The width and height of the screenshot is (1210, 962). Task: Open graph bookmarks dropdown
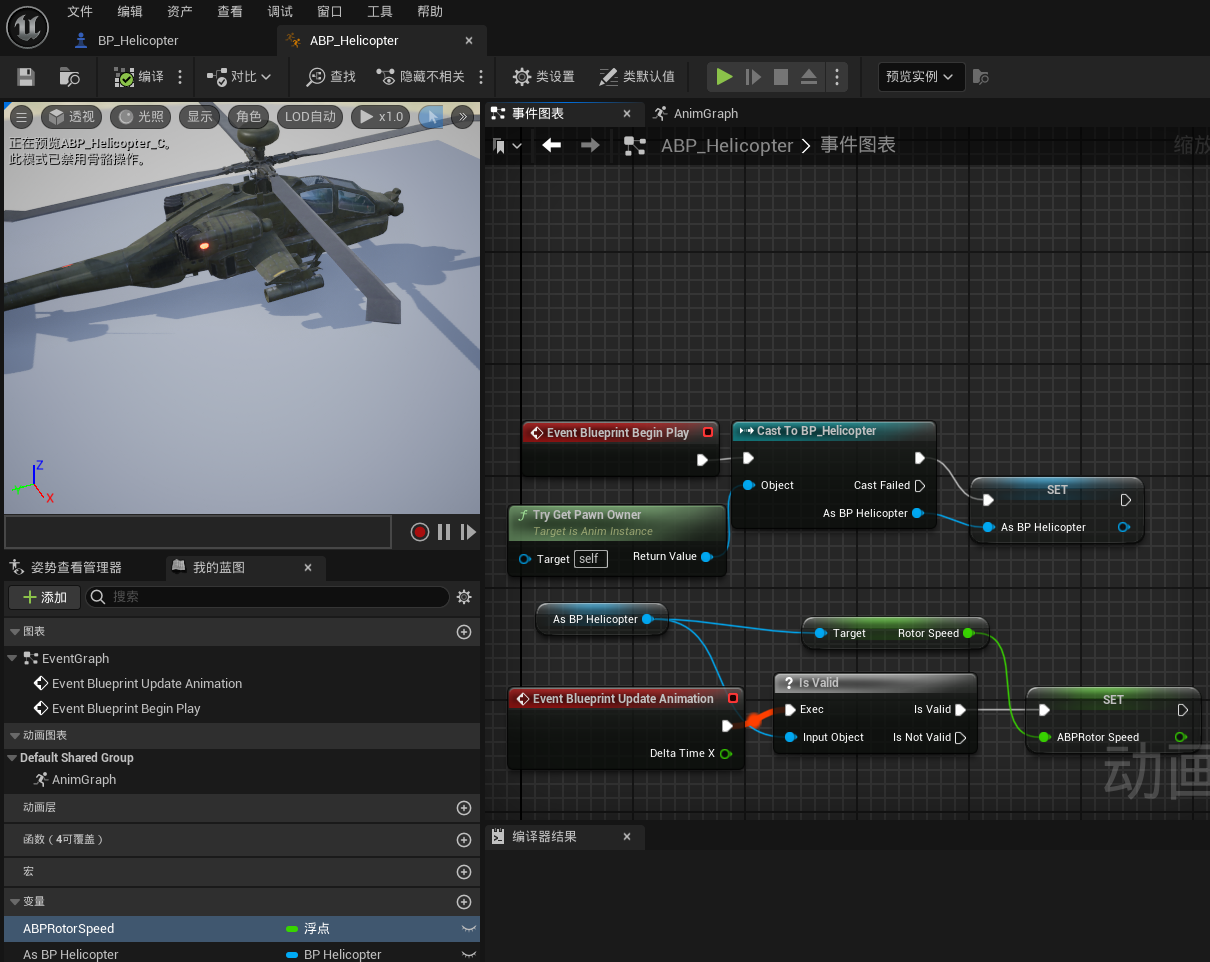click(x=508, y=146)
